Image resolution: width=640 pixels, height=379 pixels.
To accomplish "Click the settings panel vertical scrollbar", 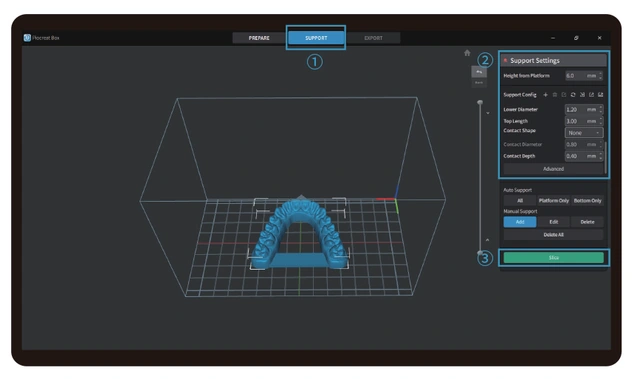I will (x=605, y=157).
